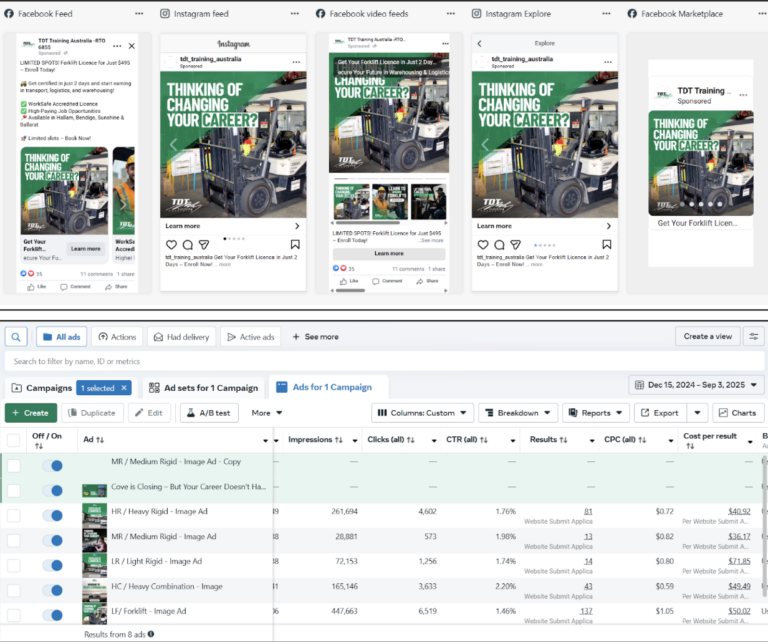Open the Columns: Custom dropdown
The height and width of the screenshot is (642, 768).
(422, 413)
